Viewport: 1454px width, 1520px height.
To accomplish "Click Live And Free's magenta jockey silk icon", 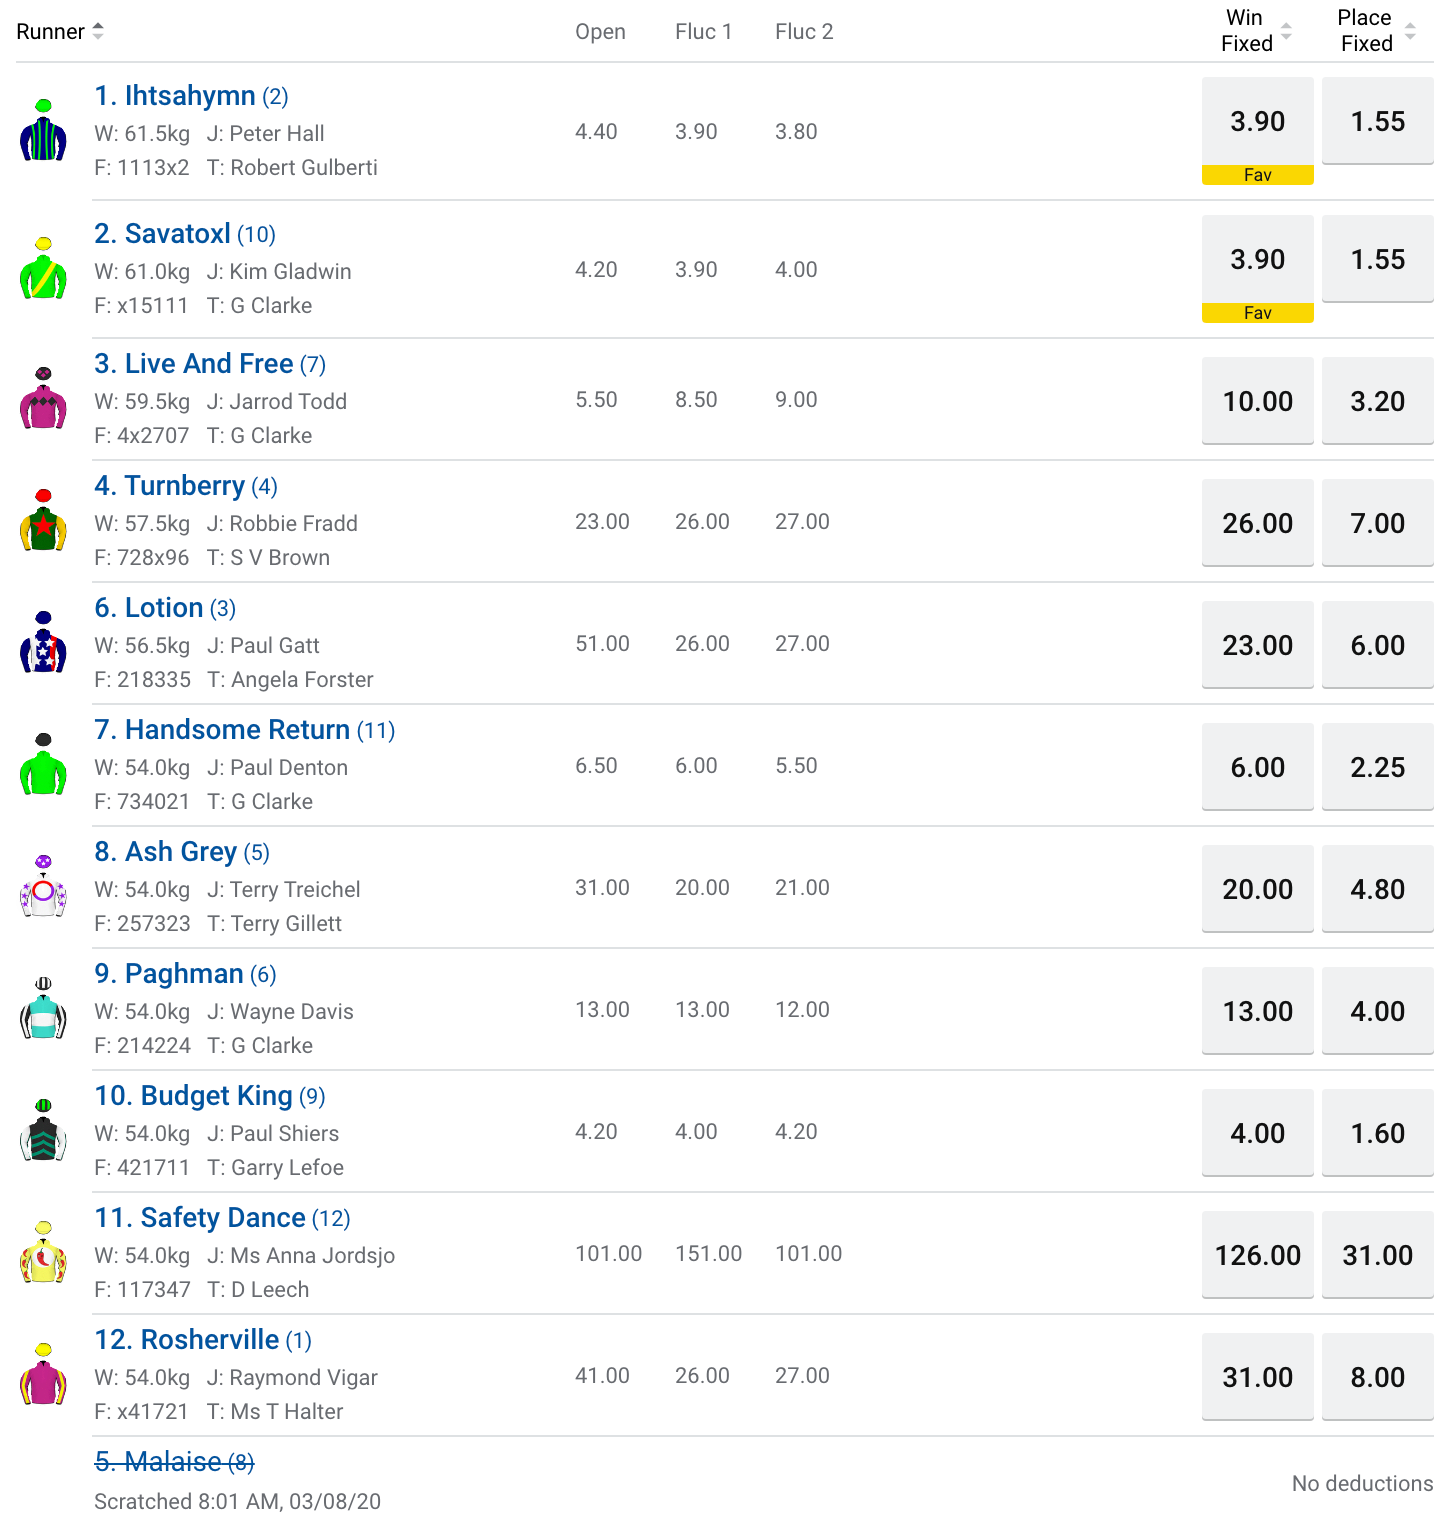I will [43, 398].
